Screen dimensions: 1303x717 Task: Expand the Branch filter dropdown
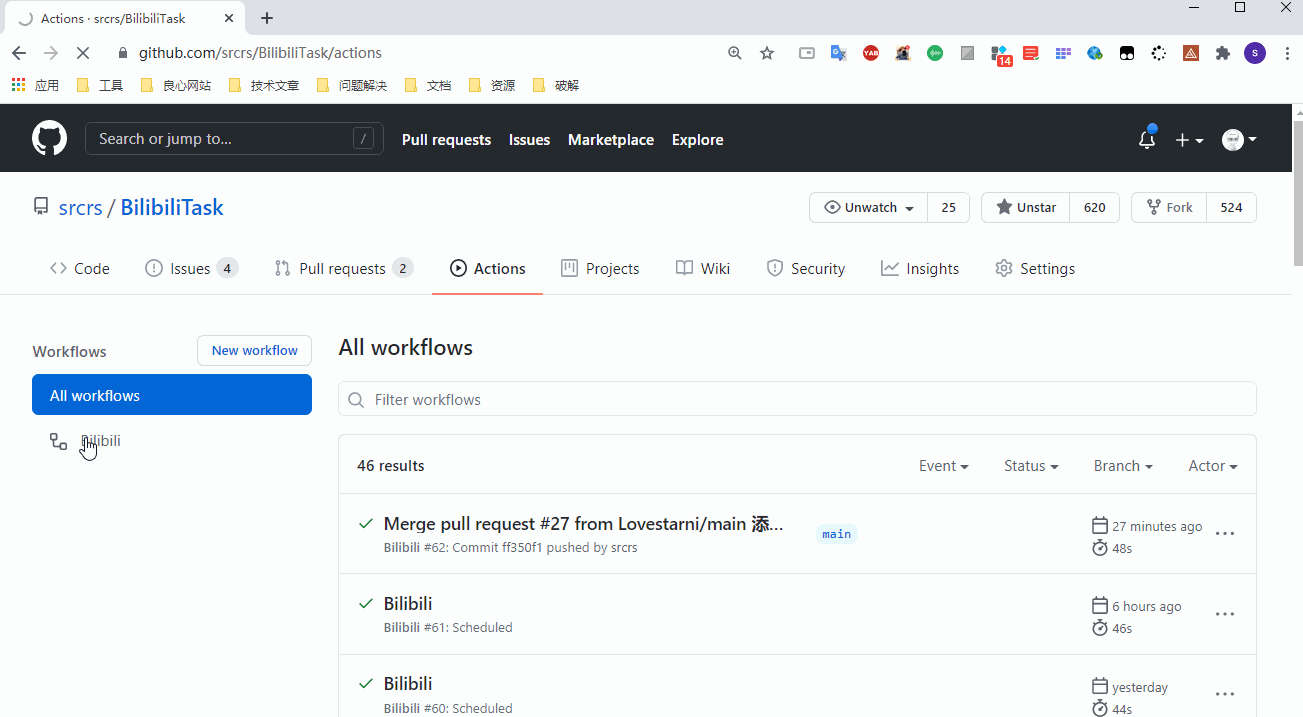click(1123, 466)
